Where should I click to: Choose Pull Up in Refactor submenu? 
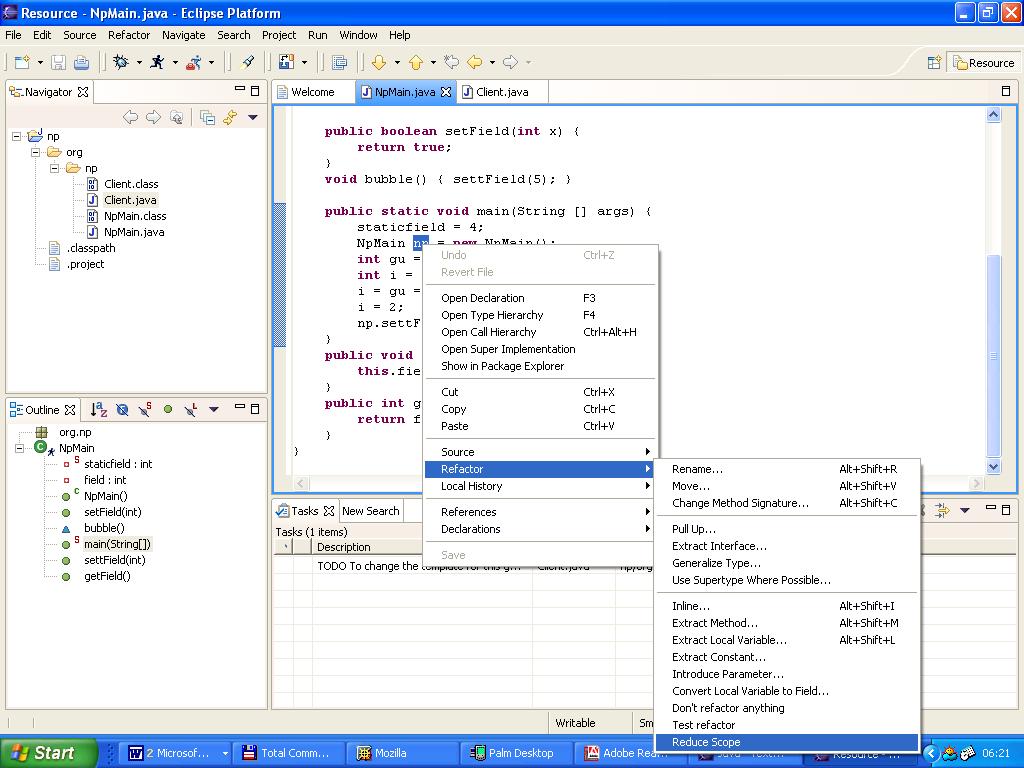click(786, 529)
